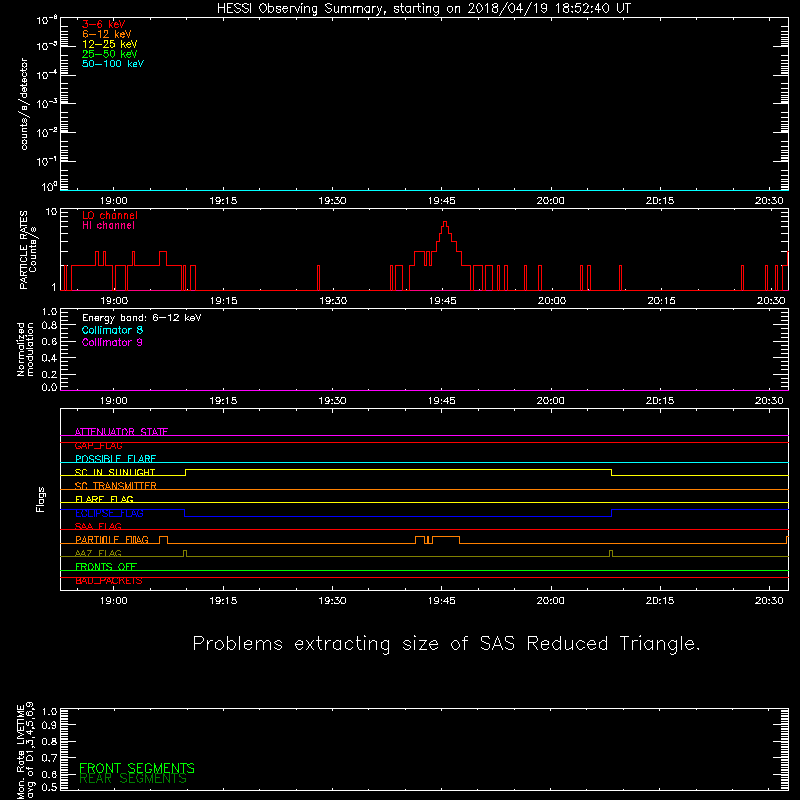
Task: Click the FRONT SEGMENTS legend label
Action: click(137, 768)
